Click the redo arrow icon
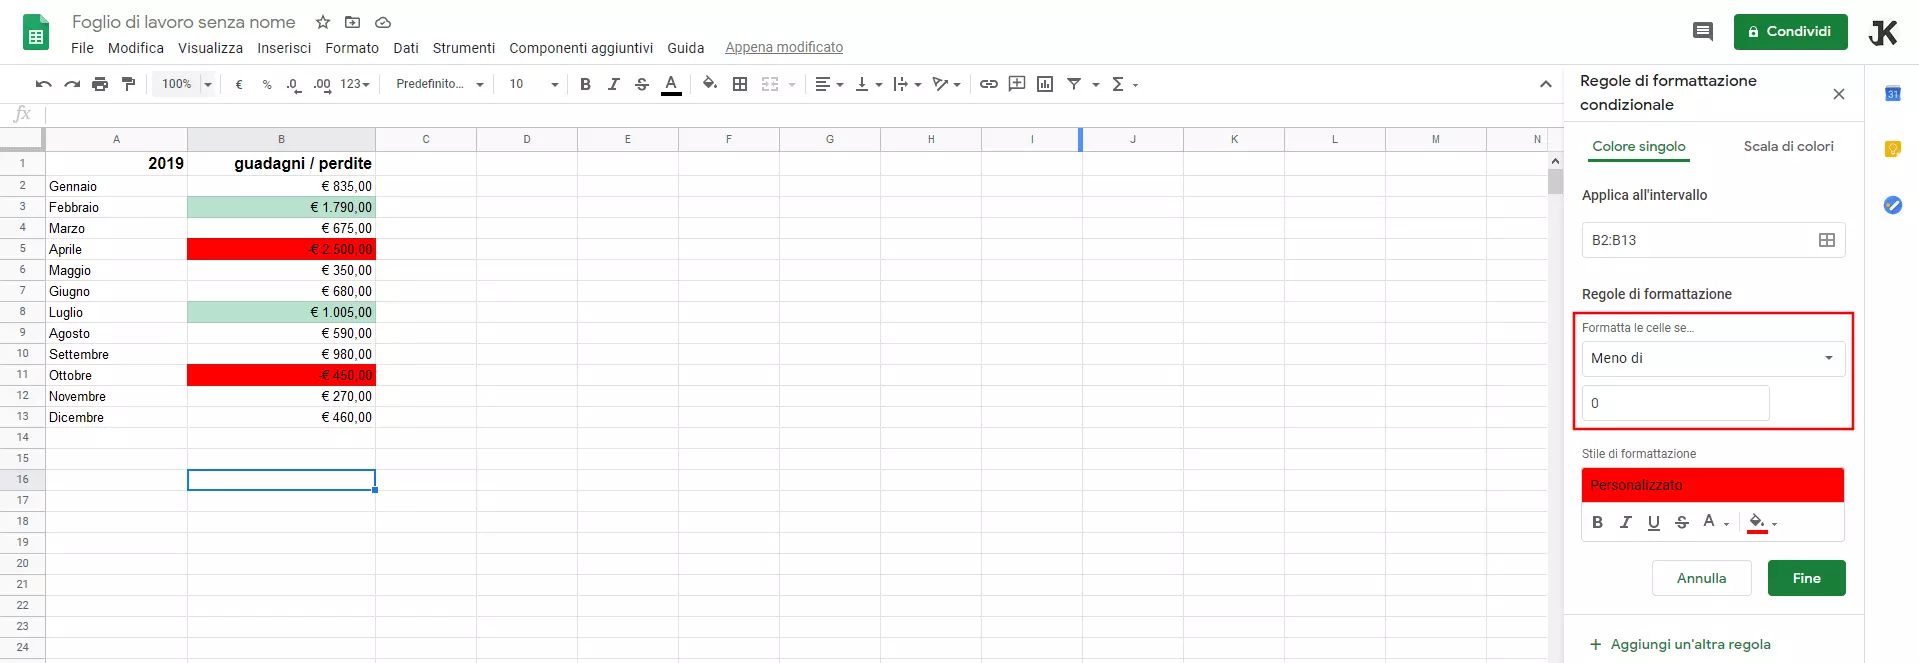This screenshot has width=1919, height=663. pos(72,84)
